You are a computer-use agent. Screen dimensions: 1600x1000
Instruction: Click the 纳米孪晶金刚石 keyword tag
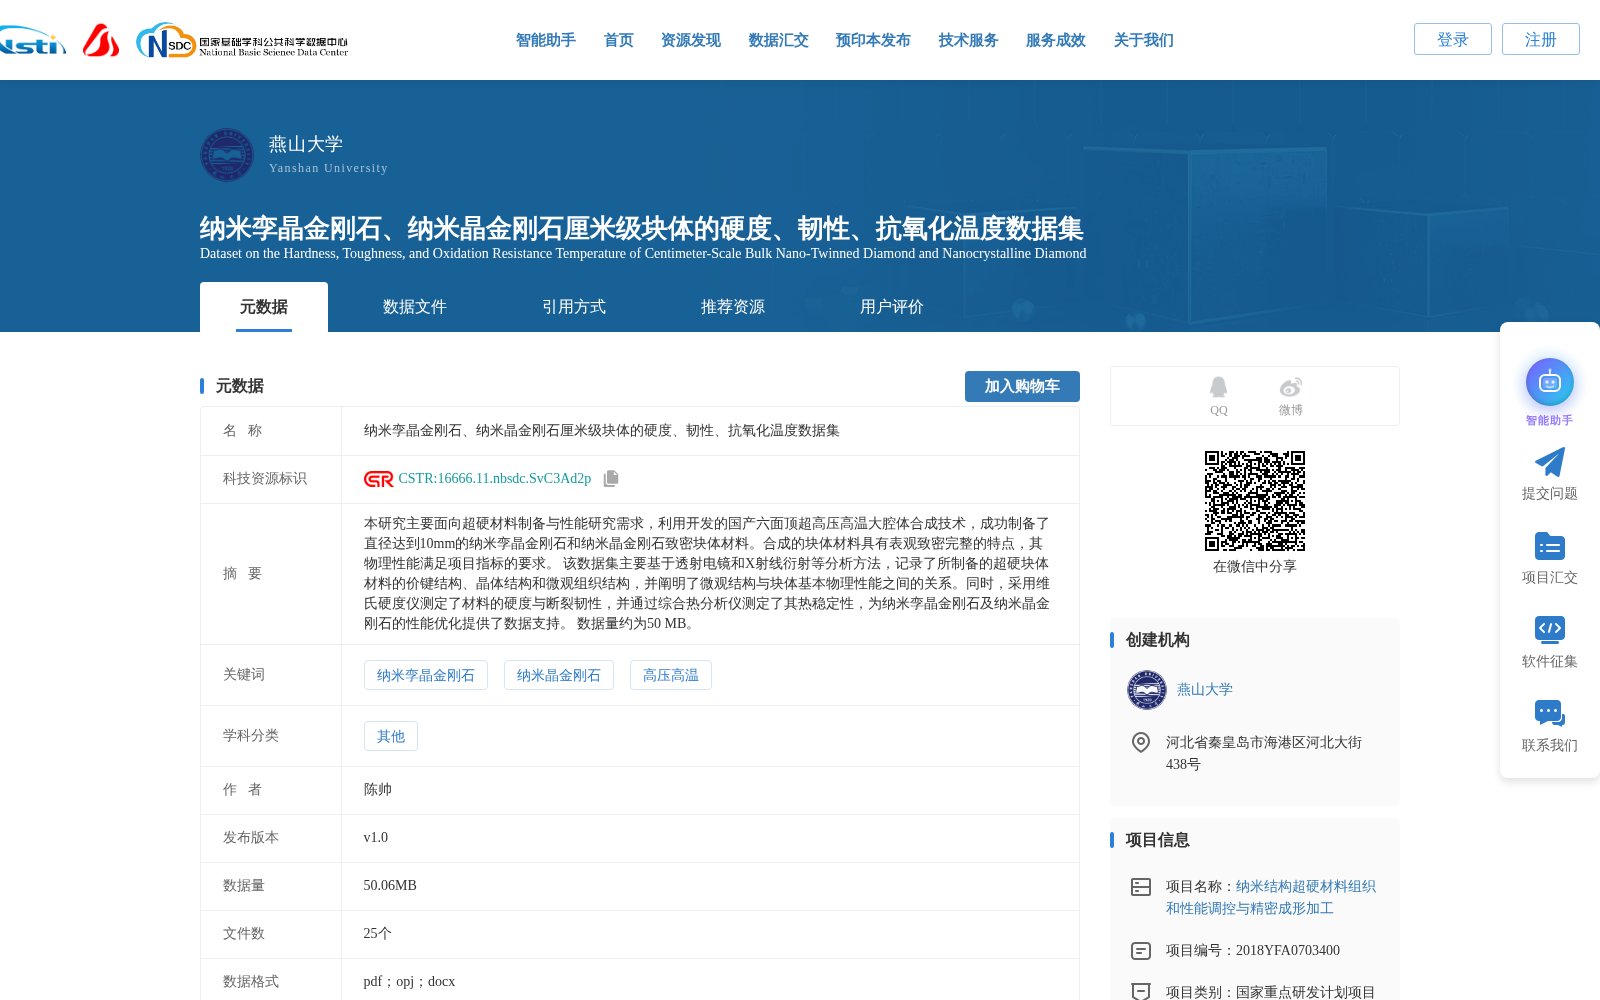pyautogui.click(x=426, y=675)
